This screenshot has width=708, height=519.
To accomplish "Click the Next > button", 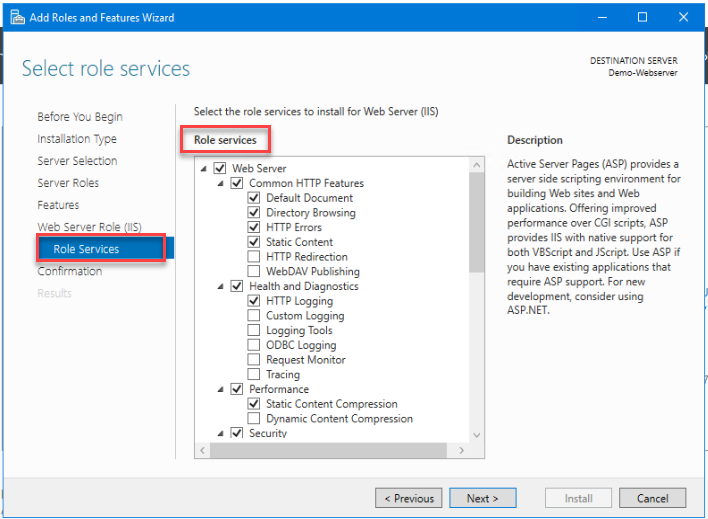I will (x=482, y=498).
